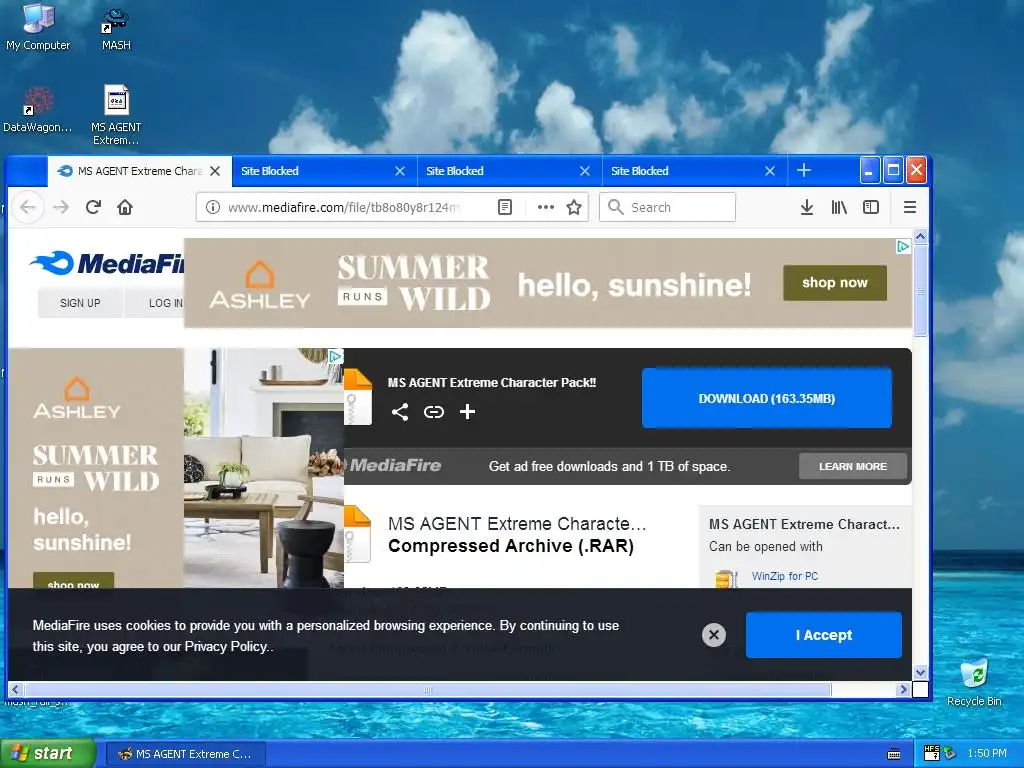Click the share icon under file title
The height and width of the screenshot is (768, 1024).
[400, 411]
